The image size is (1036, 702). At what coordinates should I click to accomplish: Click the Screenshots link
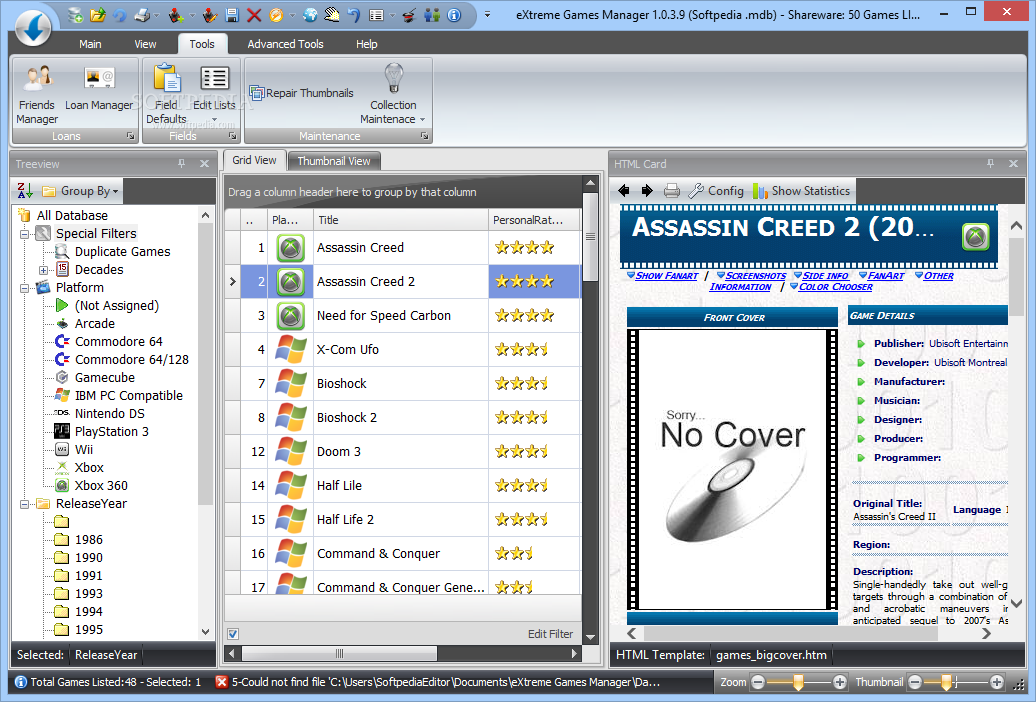click(x=756, y=276)
